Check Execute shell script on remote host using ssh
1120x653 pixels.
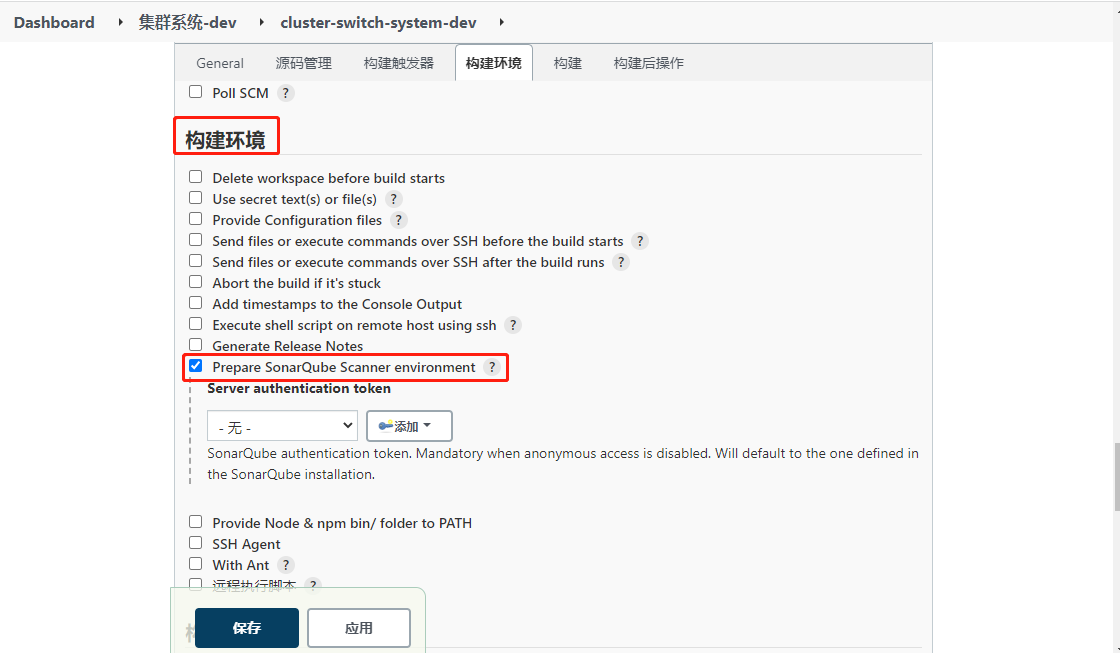click(x=195, y=324)
